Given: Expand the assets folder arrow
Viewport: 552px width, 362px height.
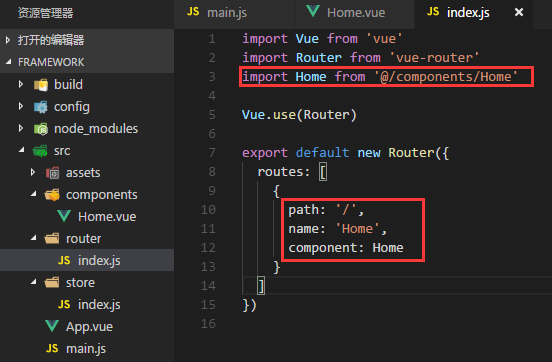Looking at the screenshot, I should (x=33, y=172).
